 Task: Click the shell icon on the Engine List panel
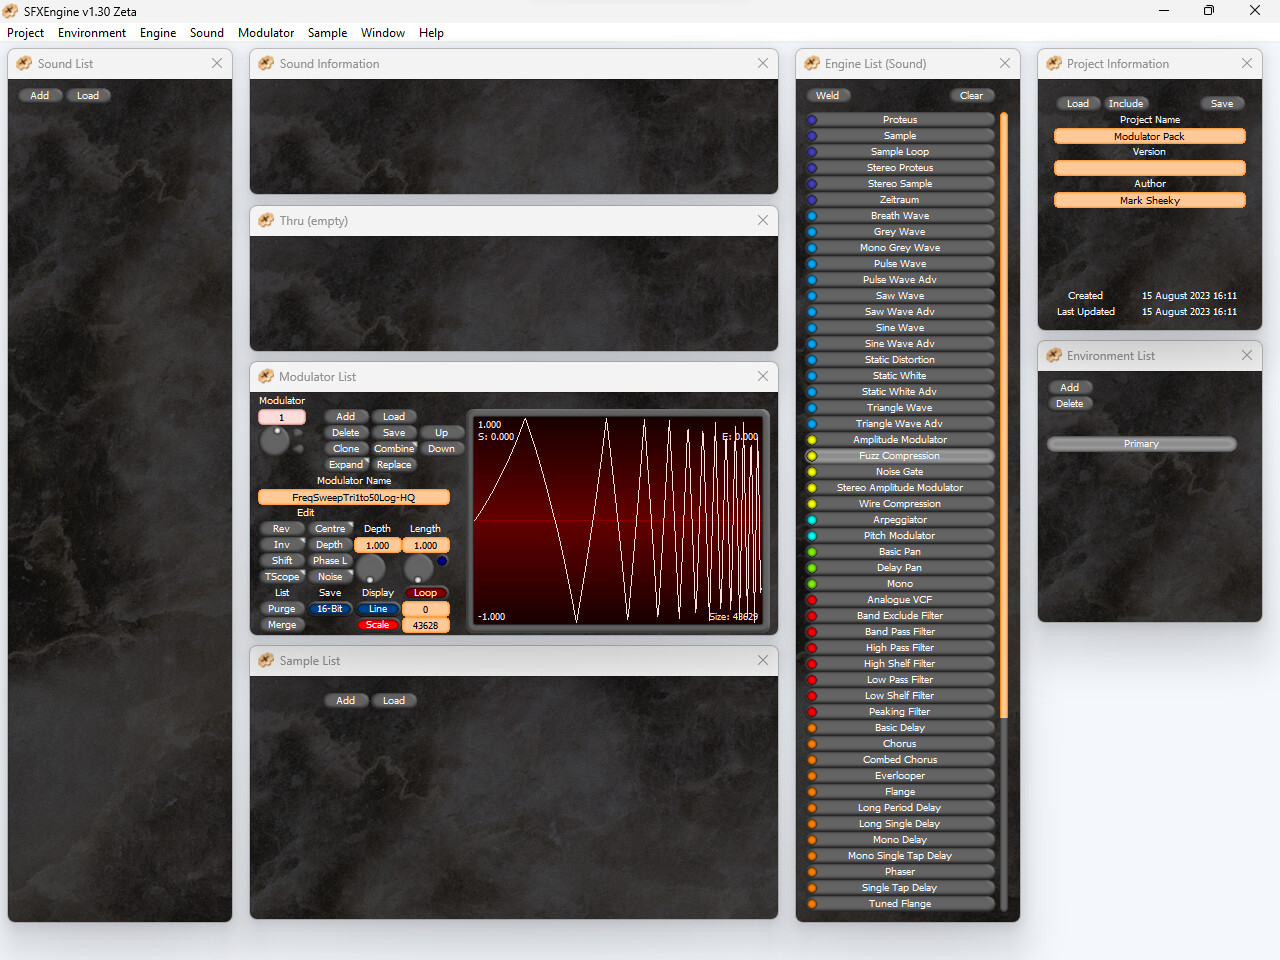coord(811,62)
